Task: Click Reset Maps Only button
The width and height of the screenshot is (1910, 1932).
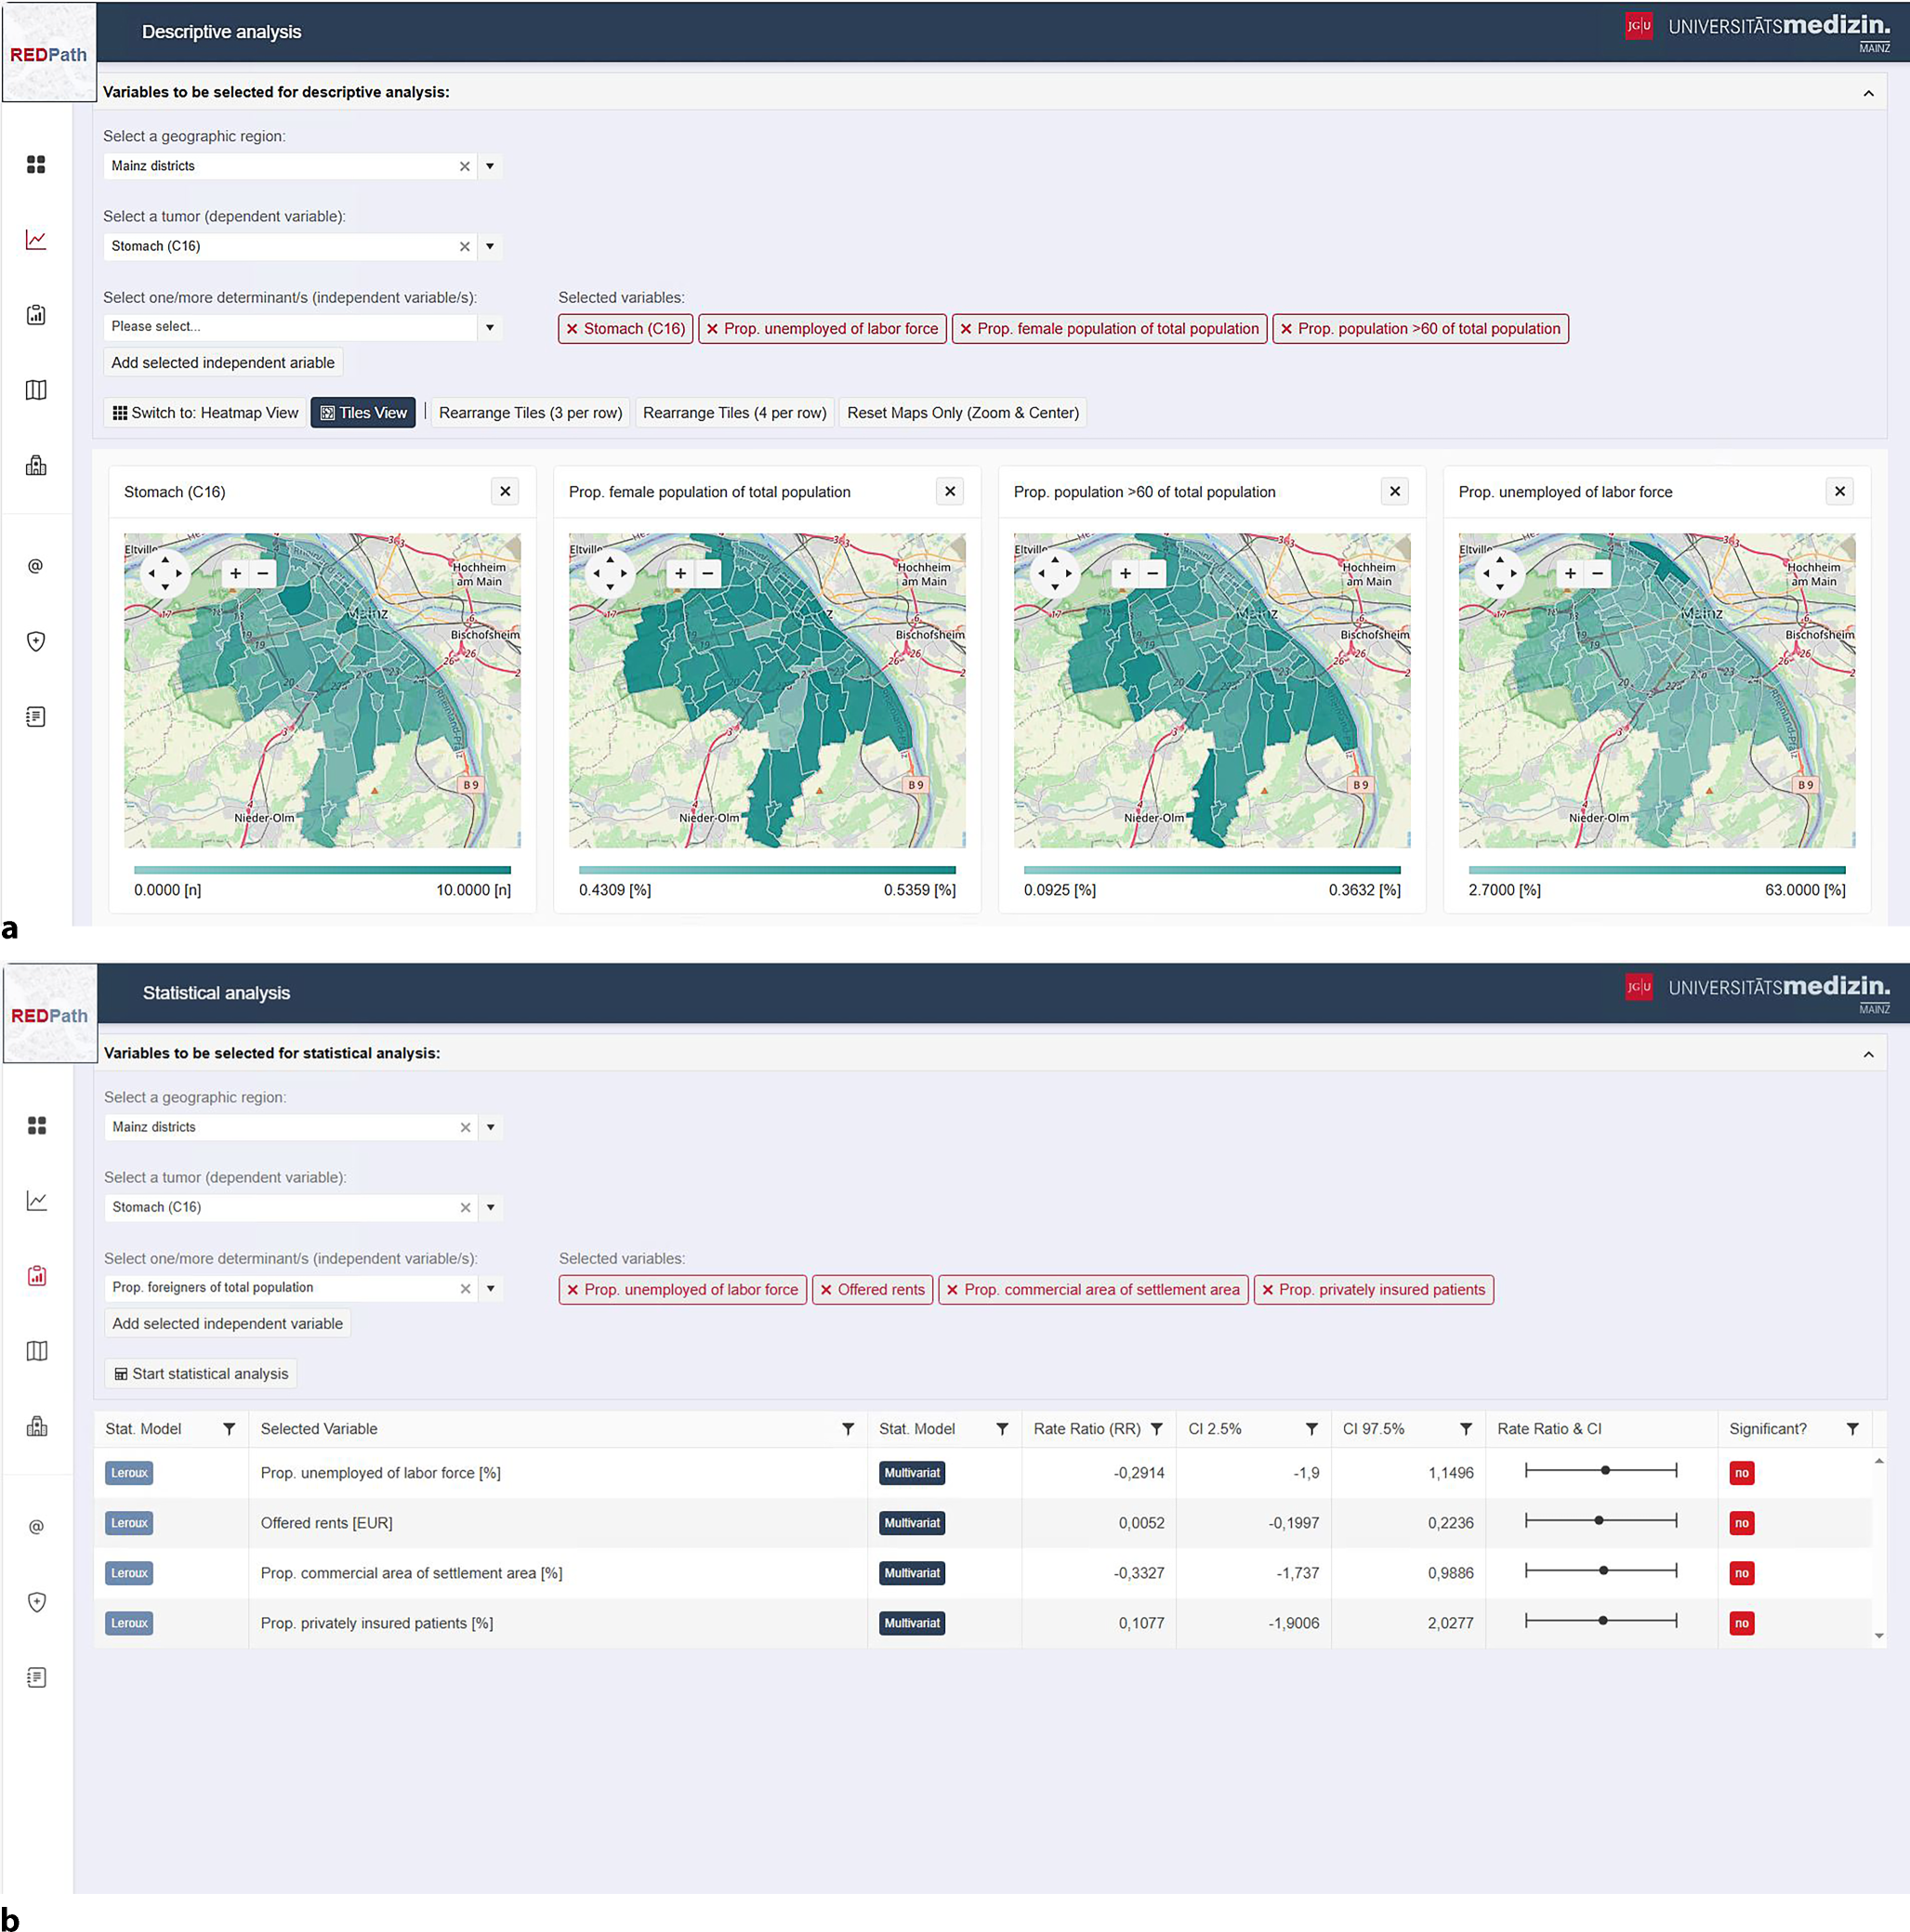Action: 962,413
